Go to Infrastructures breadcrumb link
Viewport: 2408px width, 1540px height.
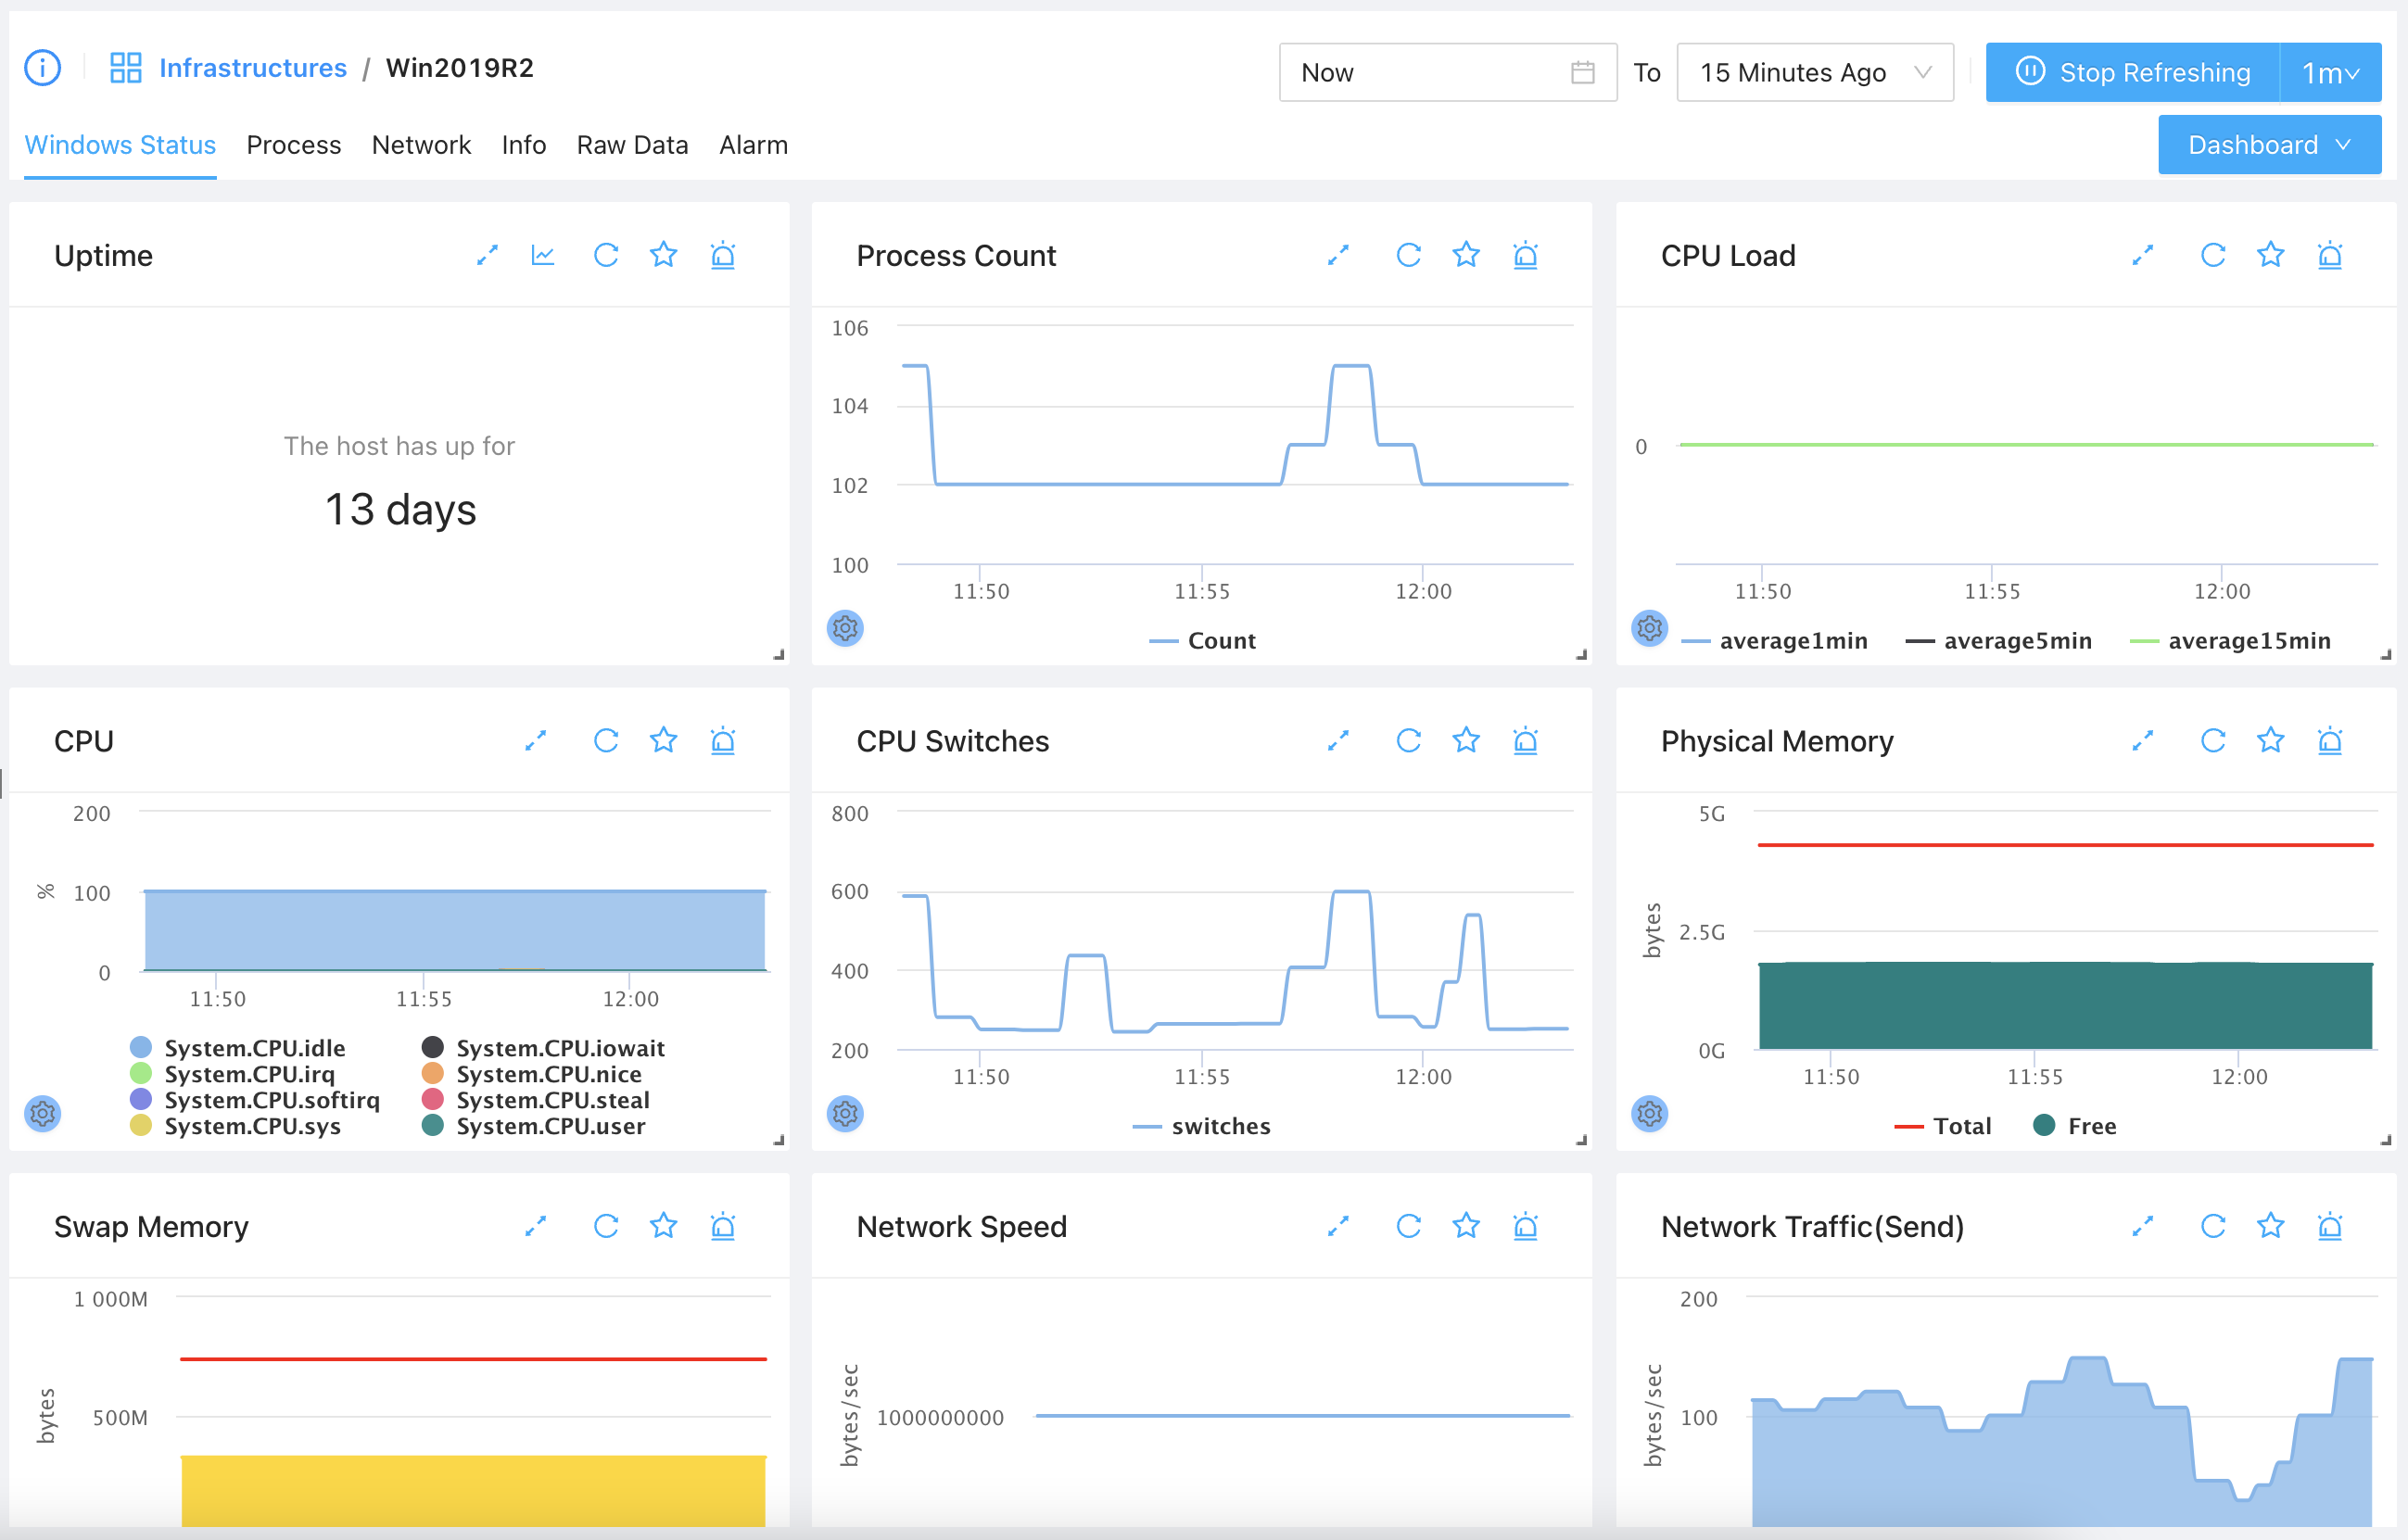pyautogui.click(x=252, y=68)
